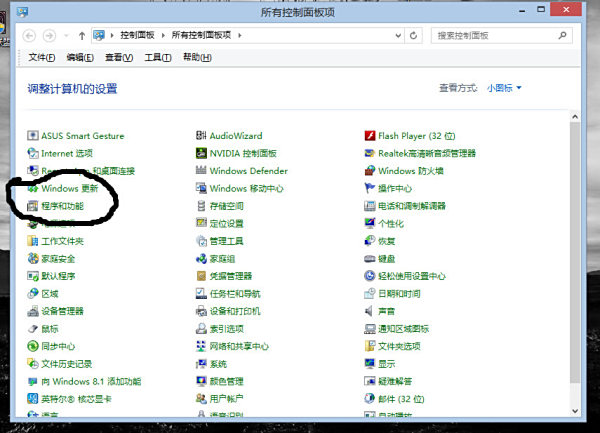Open 网络和共享中心 item
The height and width of the screenshot is (433, 600).
(x=239, y=347)
